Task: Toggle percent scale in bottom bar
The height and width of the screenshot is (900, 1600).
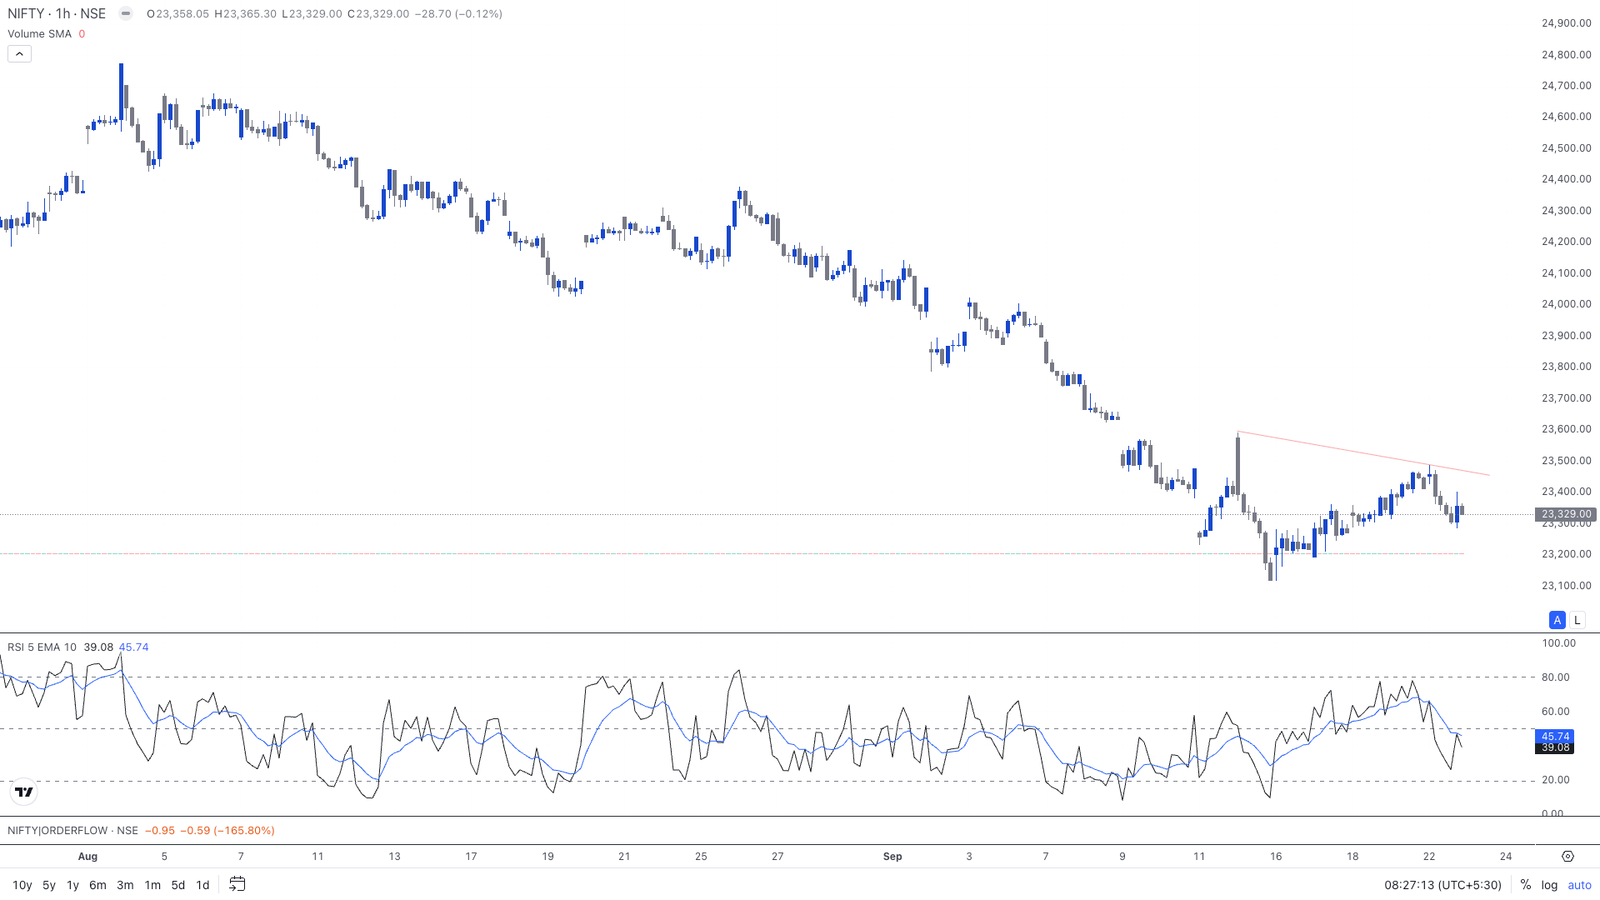Action: pos(1525,885)
